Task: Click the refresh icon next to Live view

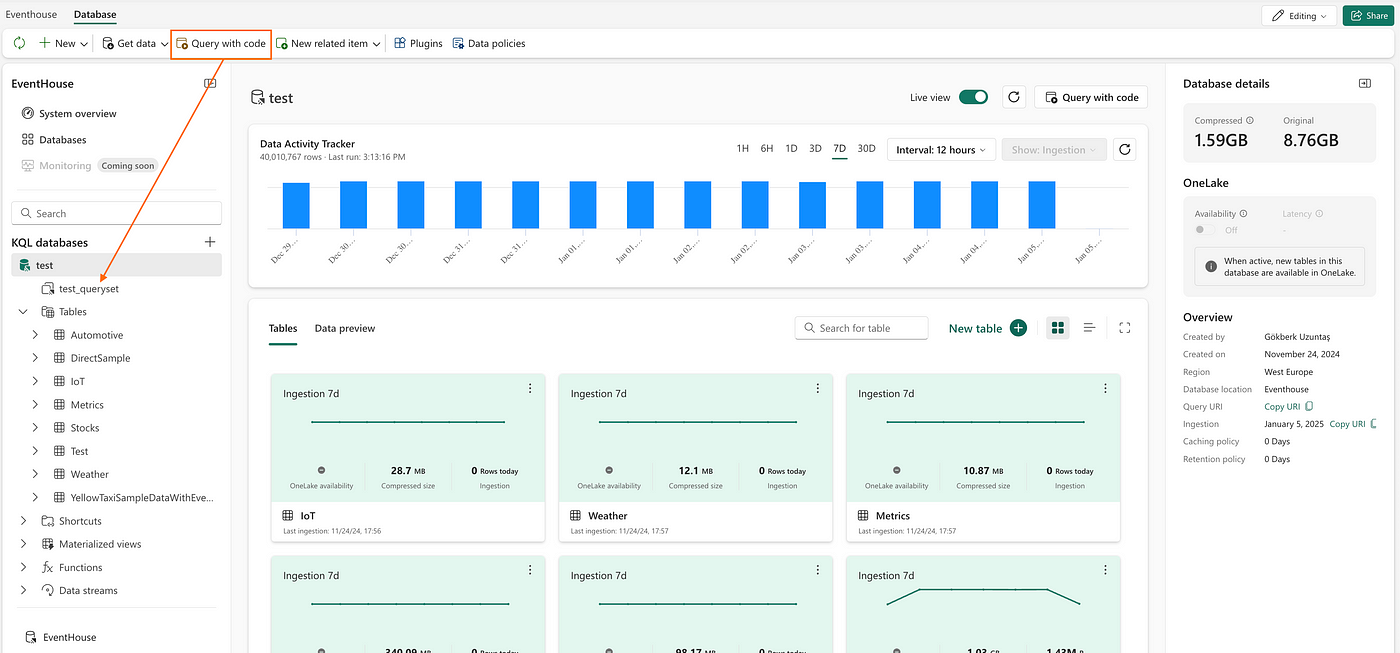Action: click(1013, 97)
